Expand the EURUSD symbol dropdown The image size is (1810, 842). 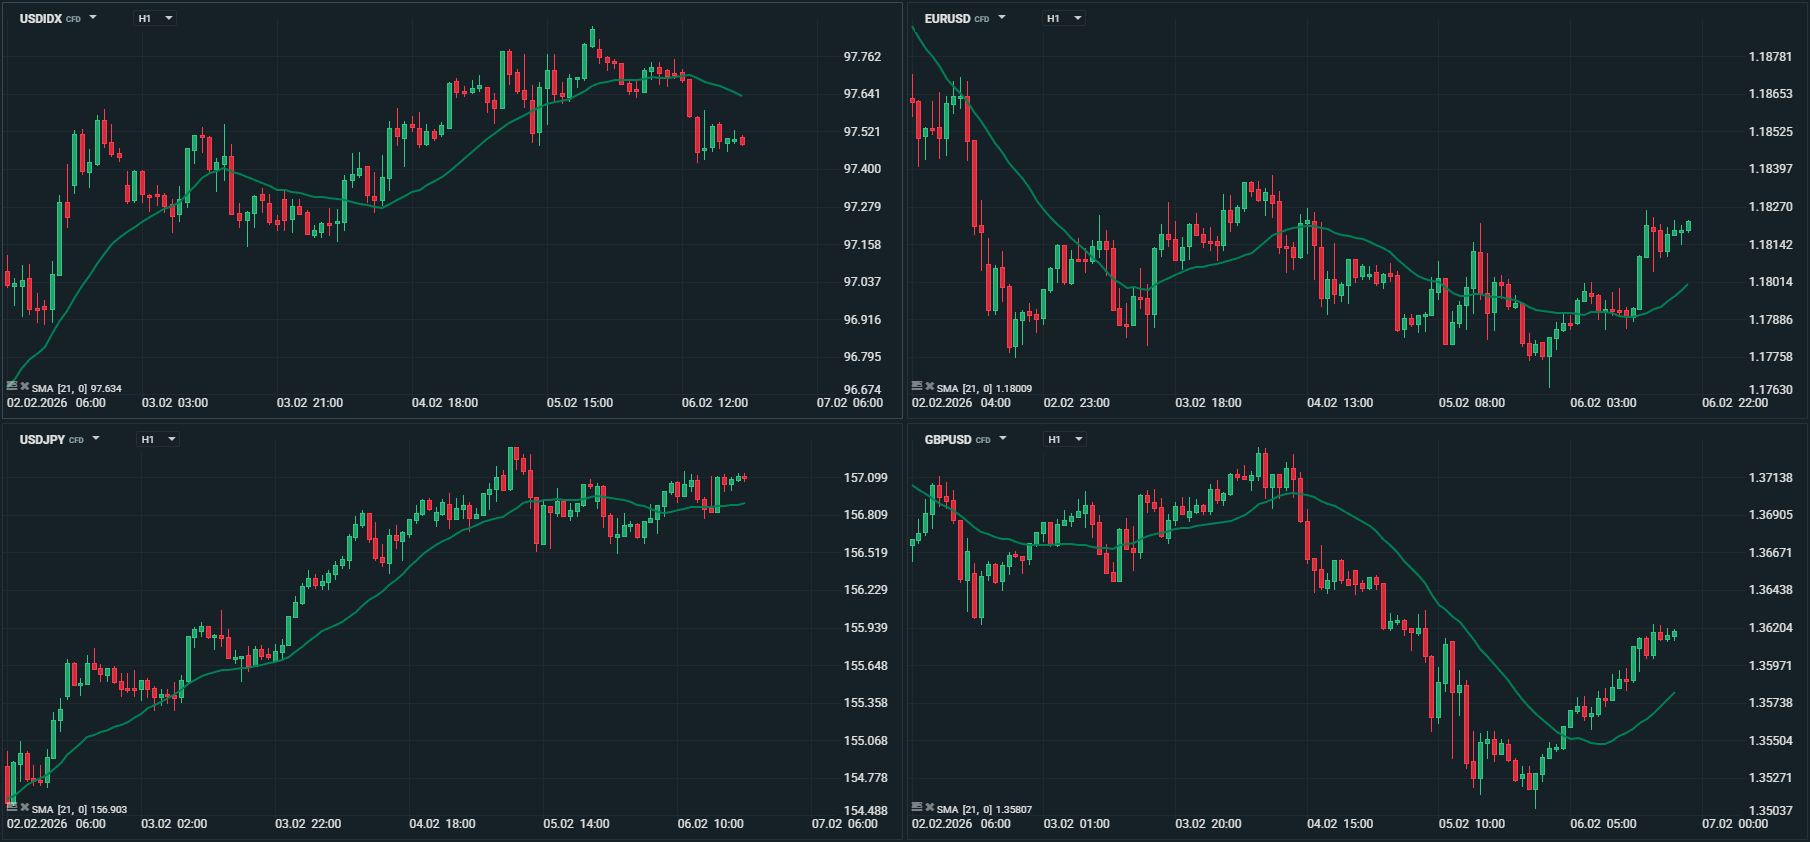coord(1002,18)
